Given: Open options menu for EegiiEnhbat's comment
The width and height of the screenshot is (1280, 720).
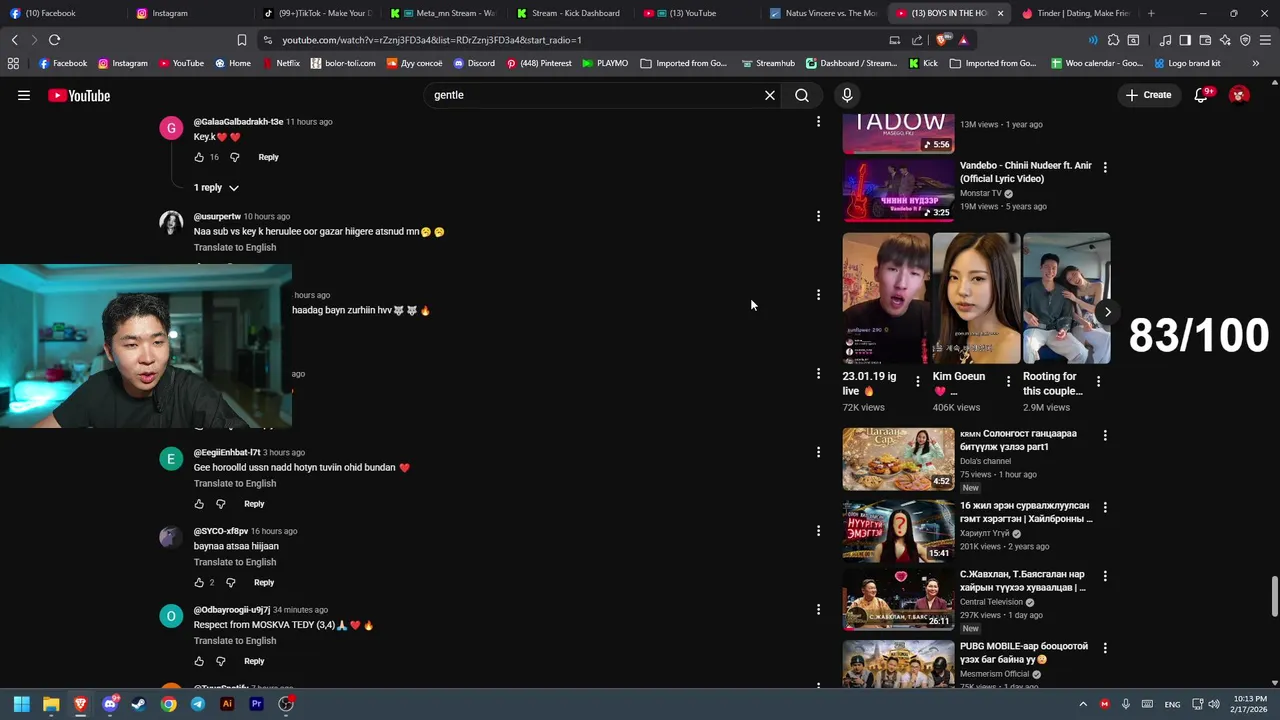Looking at the screenshot, I should pos(818,452).
